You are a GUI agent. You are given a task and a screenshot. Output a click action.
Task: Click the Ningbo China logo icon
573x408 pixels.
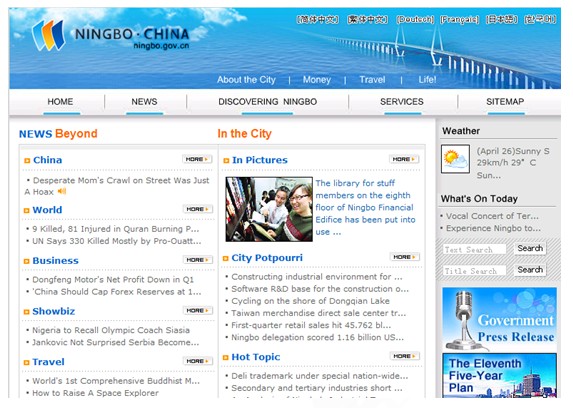coord(48,35)
